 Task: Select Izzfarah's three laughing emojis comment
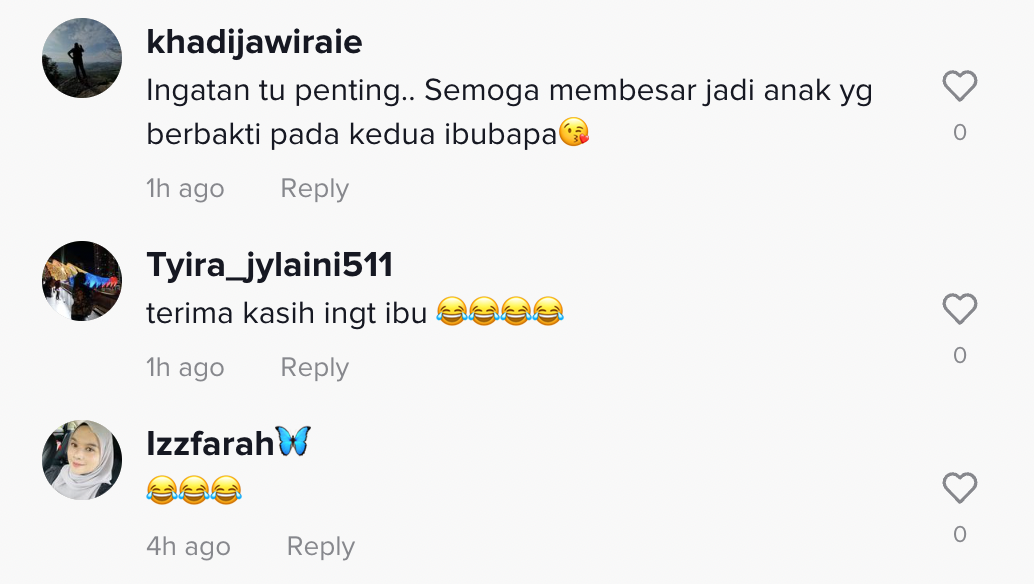tap(194, 490)
